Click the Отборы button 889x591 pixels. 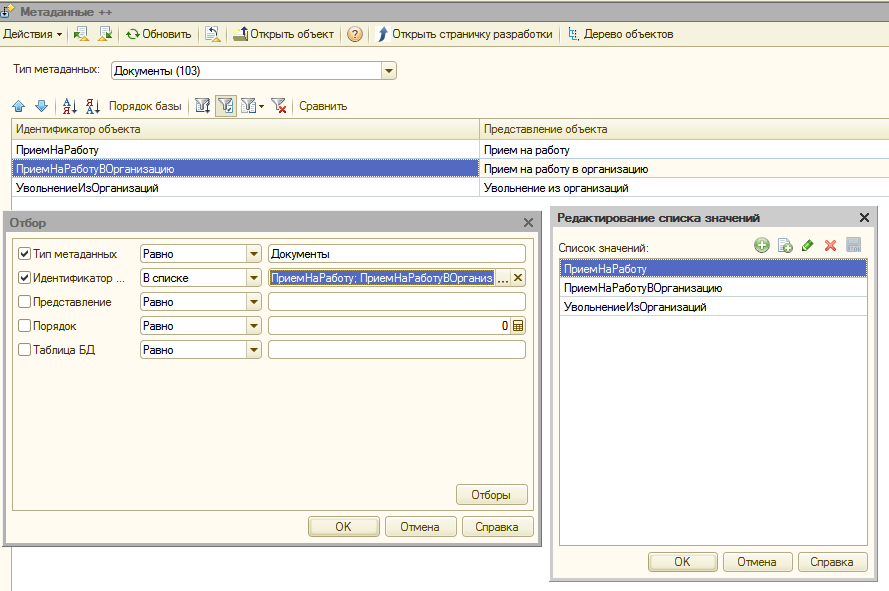(492, 495)
